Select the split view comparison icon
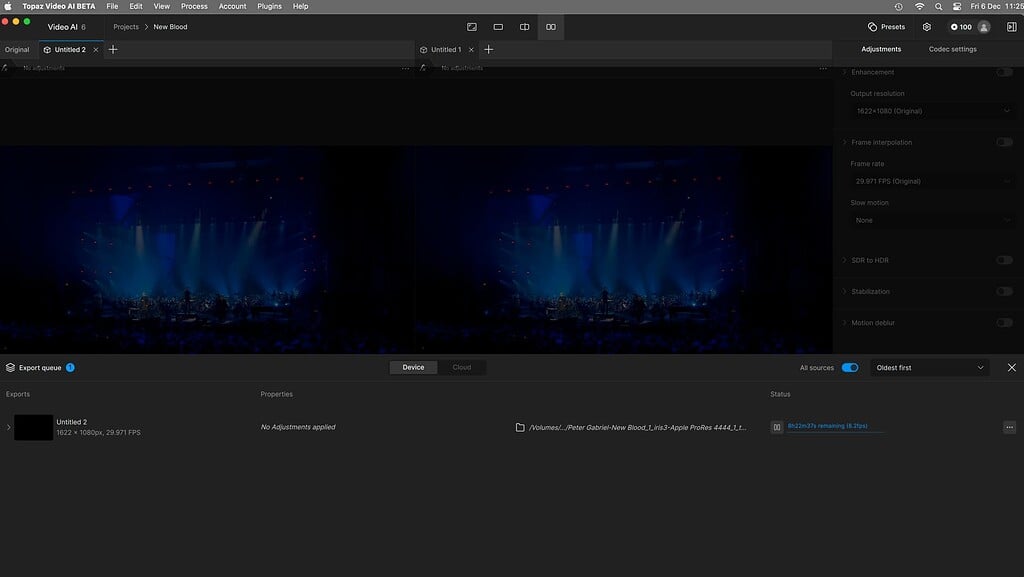This screenshot has width=1024, height=577. 524,27
